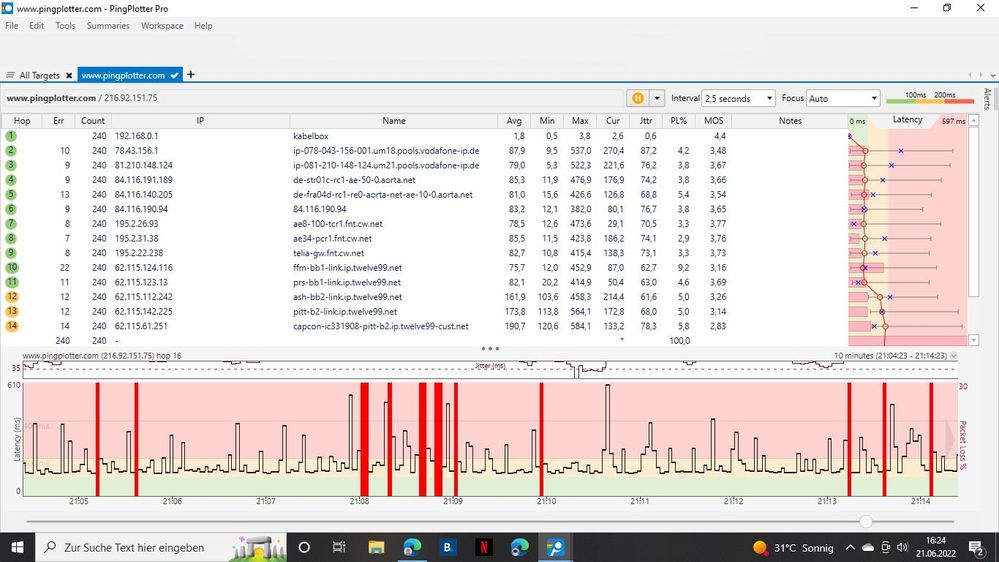999x562 pixels.
Task: Open PingPlotter taskbar icon
Action: 555,547
